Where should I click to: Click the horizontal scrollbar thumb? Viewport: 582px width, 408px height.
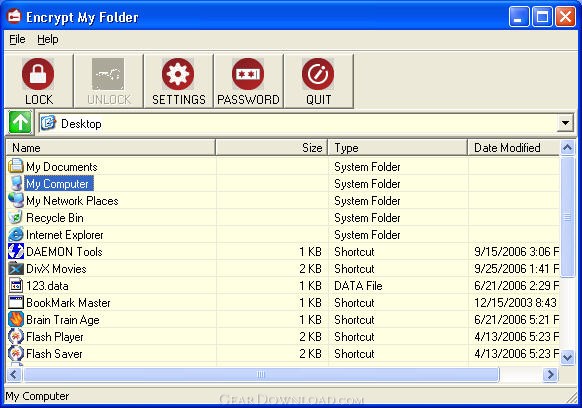[x=261, y=375]
